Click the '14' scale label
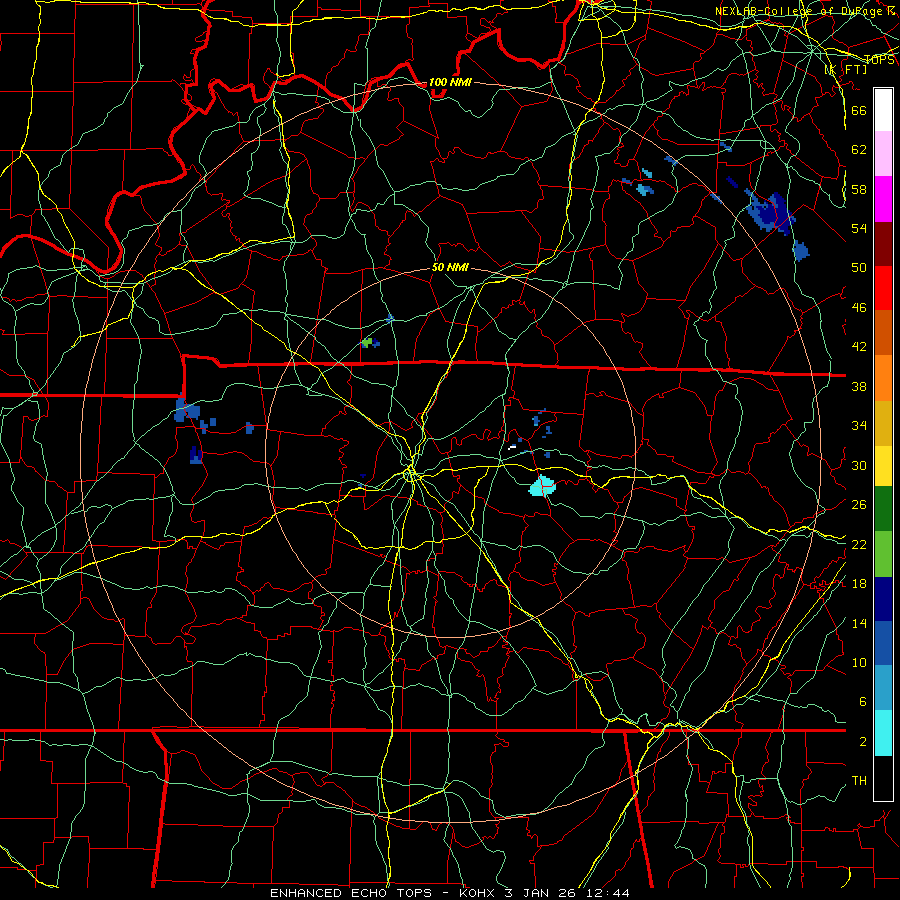 [x=859, y=623]
